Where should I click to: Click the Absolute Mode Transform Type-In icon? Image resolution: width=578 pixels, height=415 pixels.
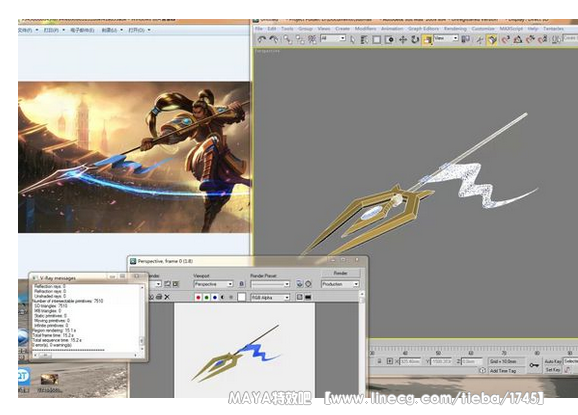point(390,362)
